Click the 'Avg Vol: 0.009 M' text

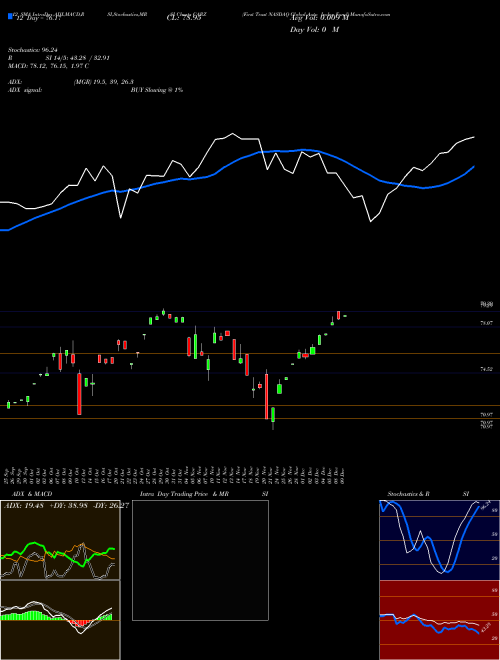click(x=319, y=18)
